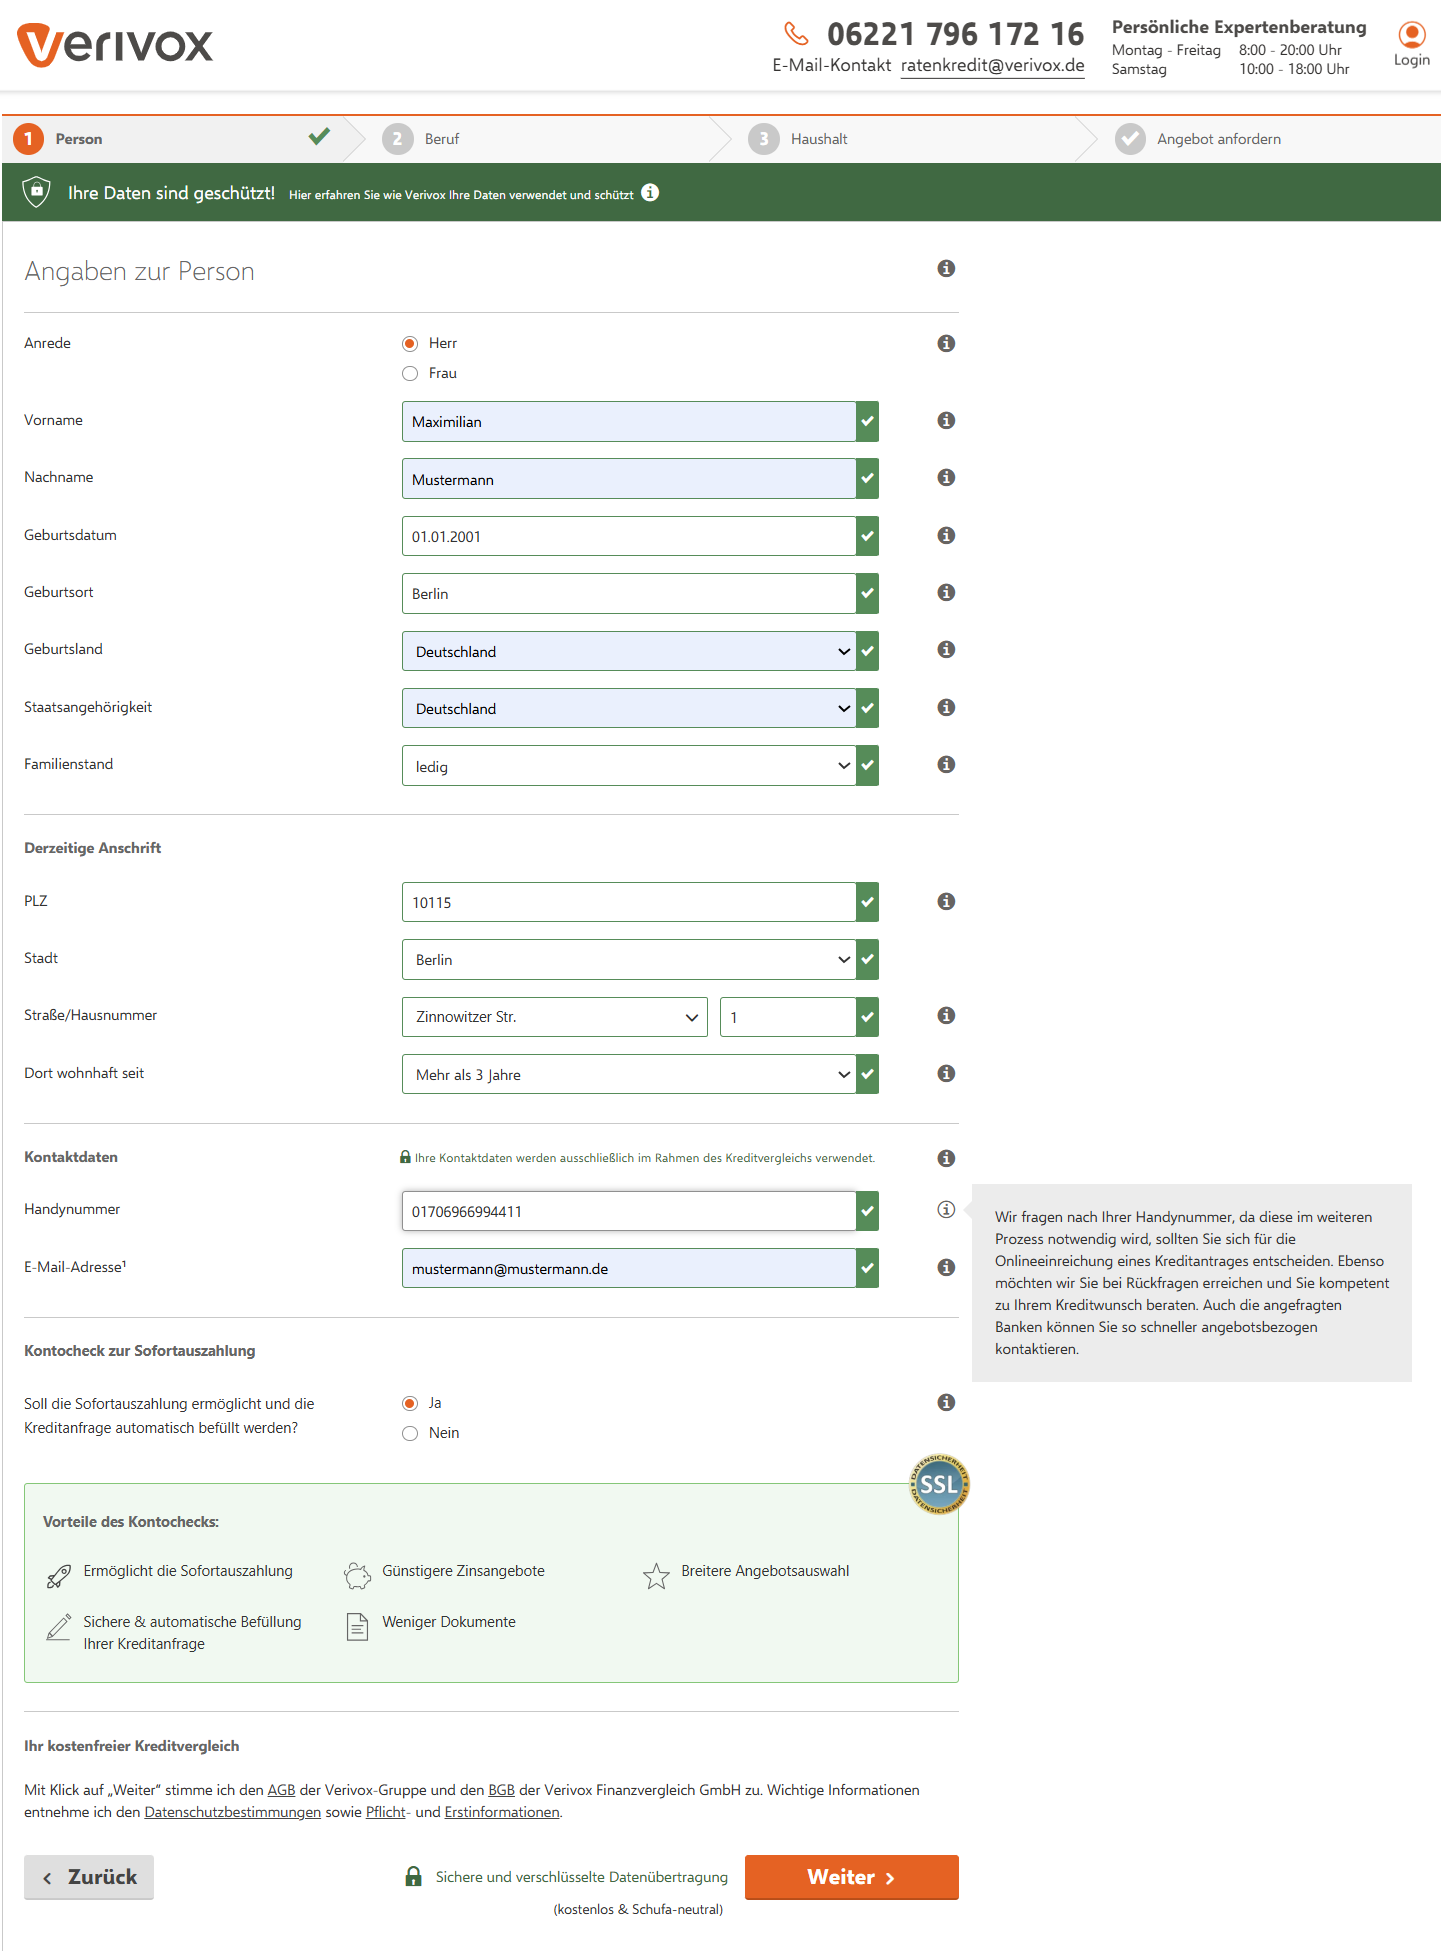Open the Geburtsland dropdown
The width and height of the screenshot is (1441, 1951).
point(629,652)
